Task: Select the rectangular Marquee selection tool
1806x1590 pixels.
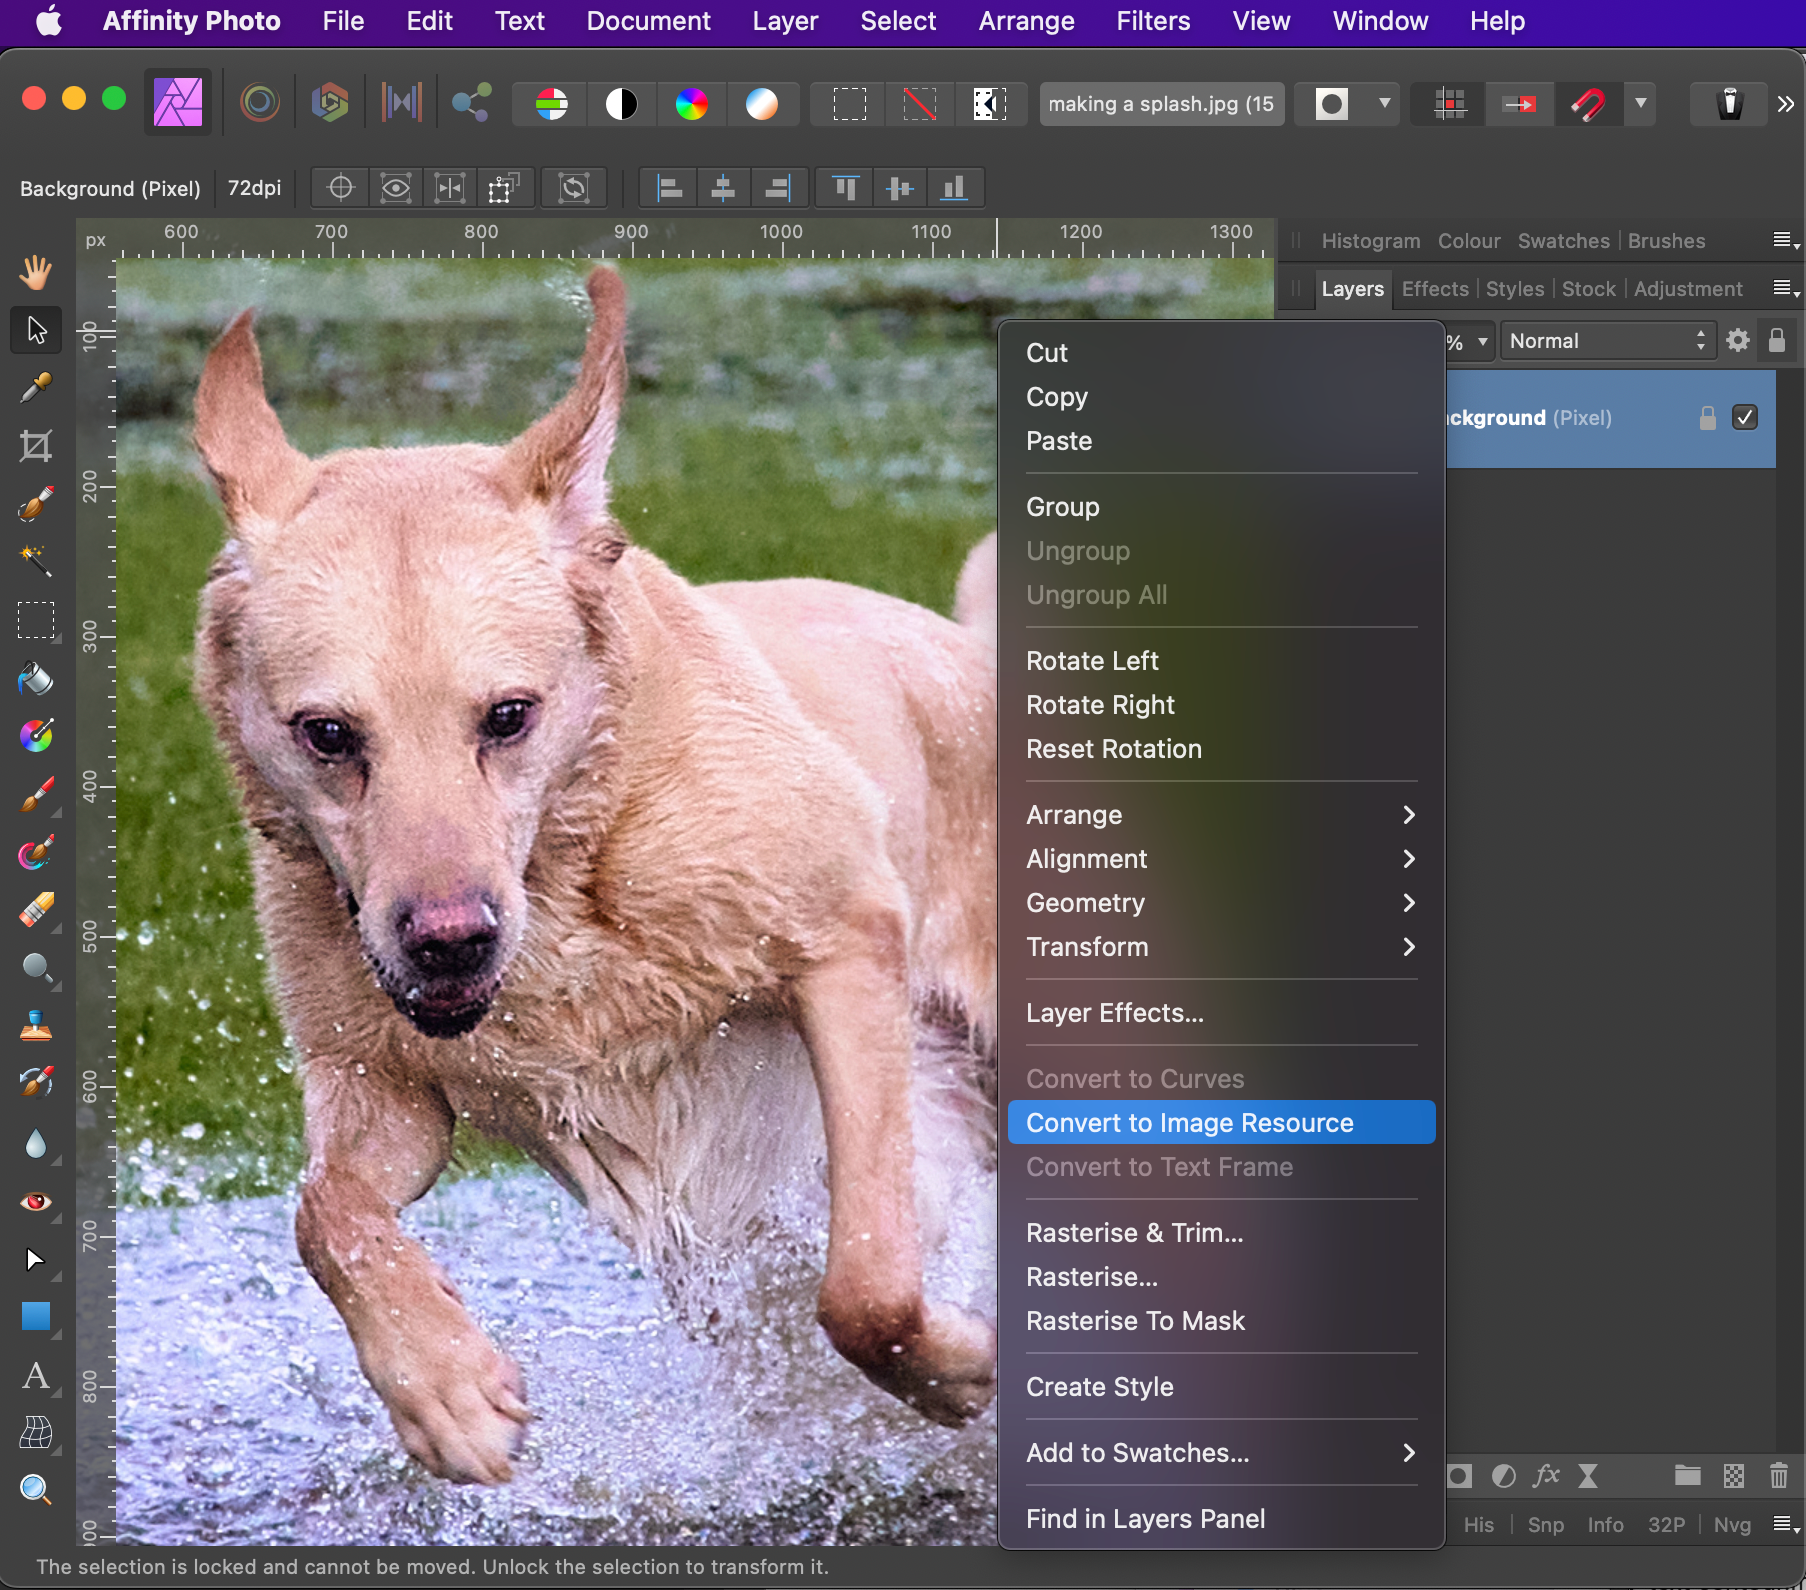Action: pos(36,620)
